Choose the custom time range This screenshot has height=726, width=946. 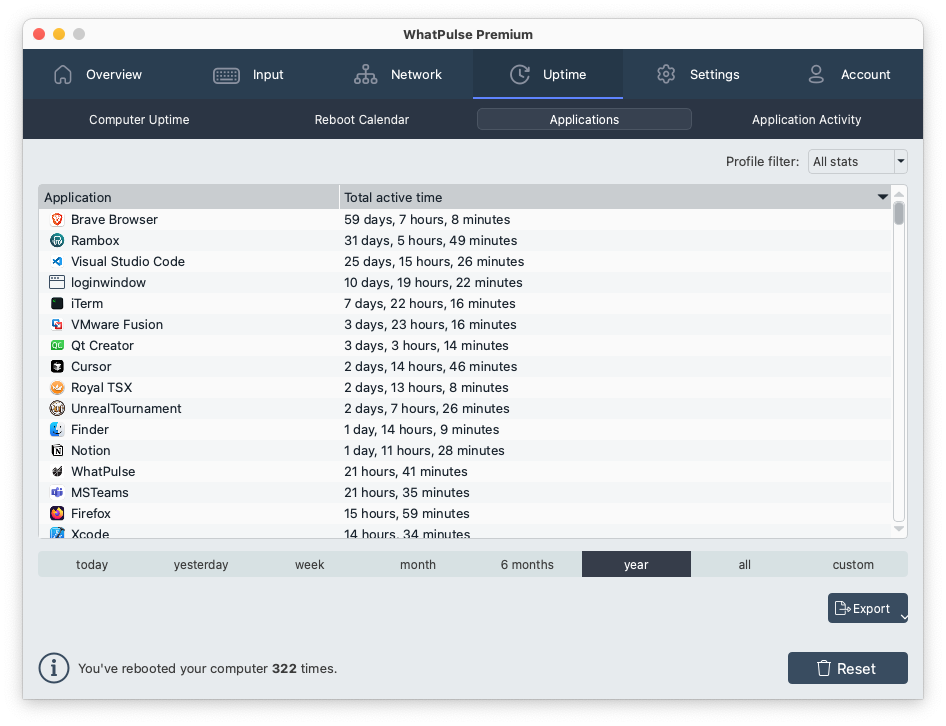[x=853, y=564]
